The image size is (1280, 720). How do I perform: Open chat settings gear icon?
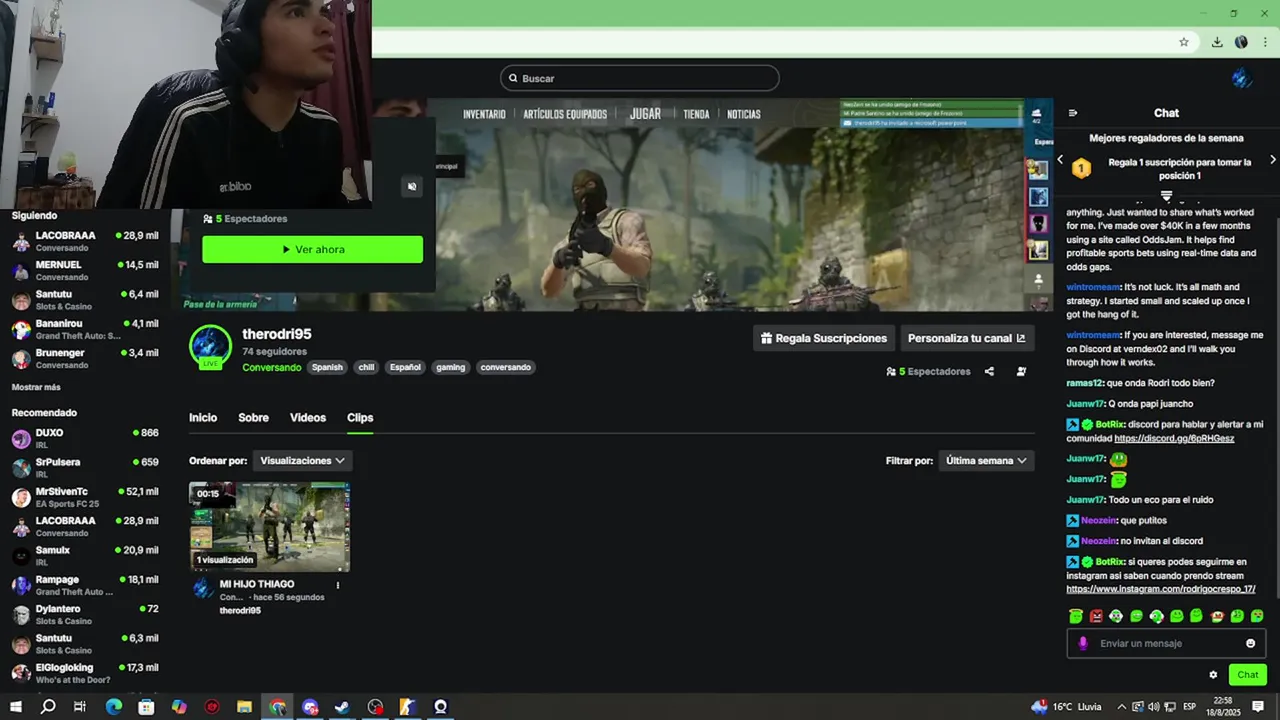point(1213,675)
